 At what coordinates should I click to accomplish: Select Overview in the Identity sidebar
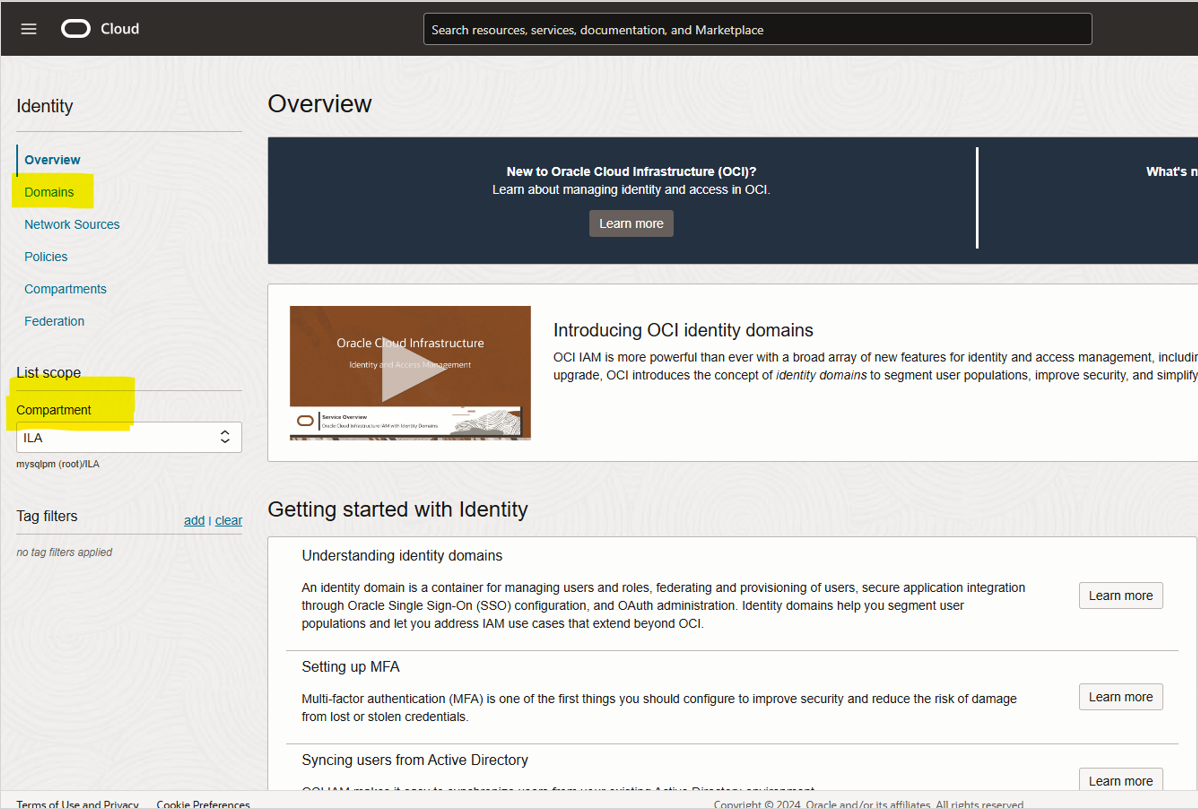pos(52,160)
